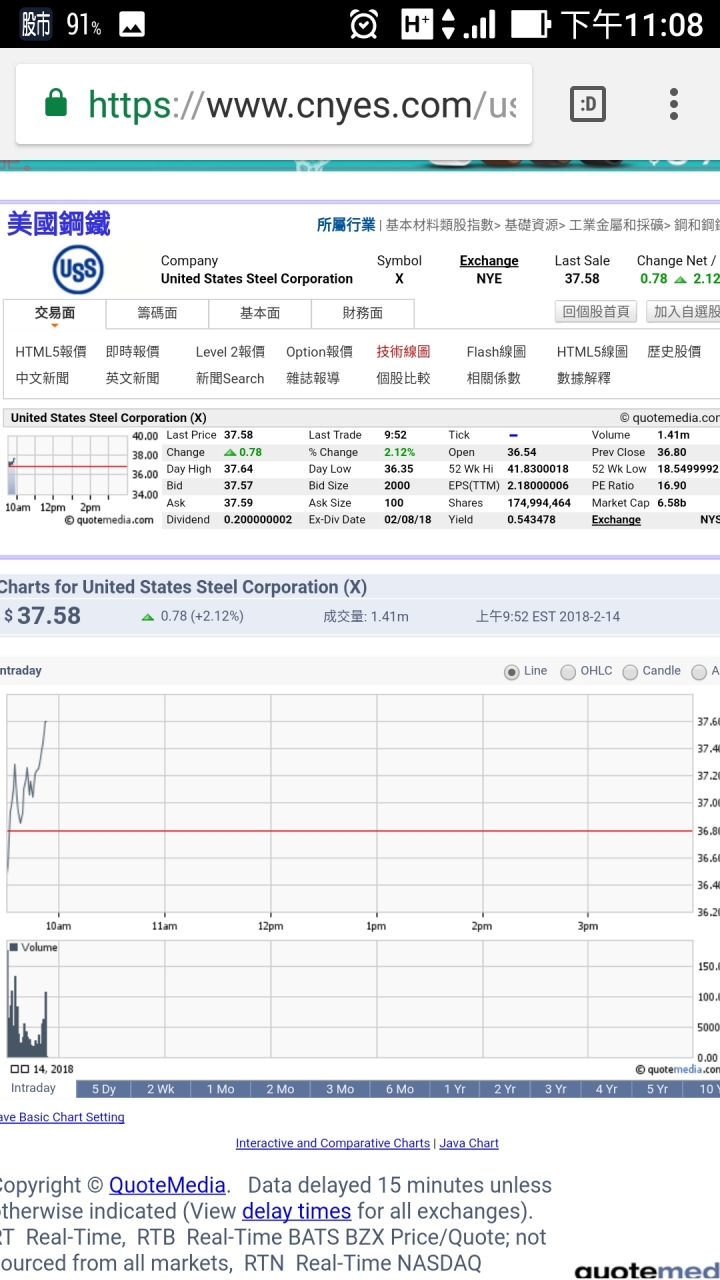Select the Line chart type radio

tap(512, 672)
